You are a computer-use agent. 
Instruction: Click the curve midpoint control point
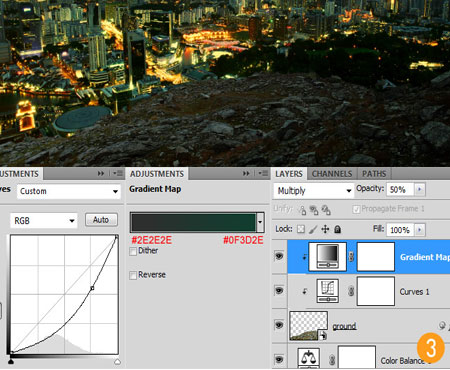click(x=92, y=288)
